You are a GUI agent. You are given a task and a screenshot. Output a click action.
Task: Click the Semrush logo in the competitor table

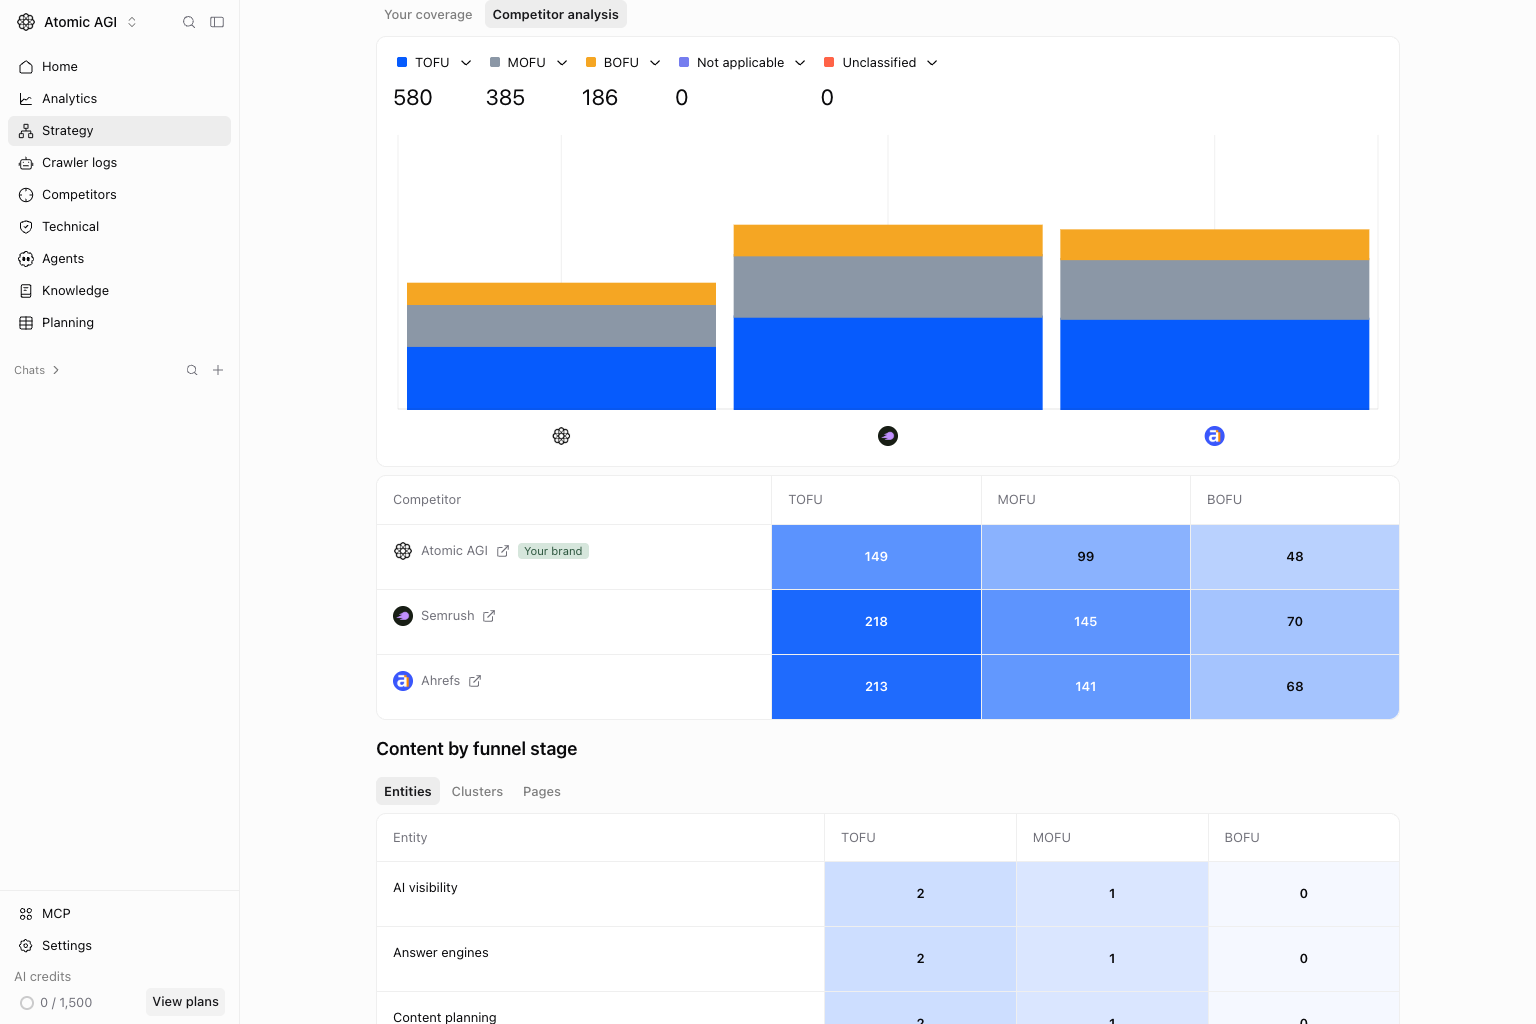pyautogui.click(x=403, y=616)
